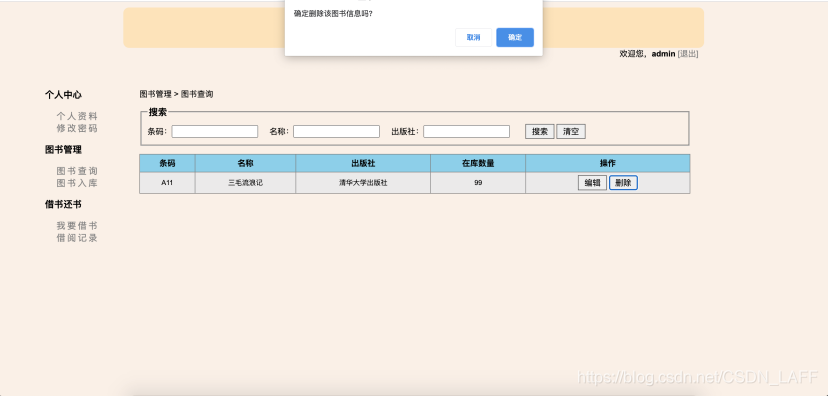Click 删除 for book A11

point(623,183)
